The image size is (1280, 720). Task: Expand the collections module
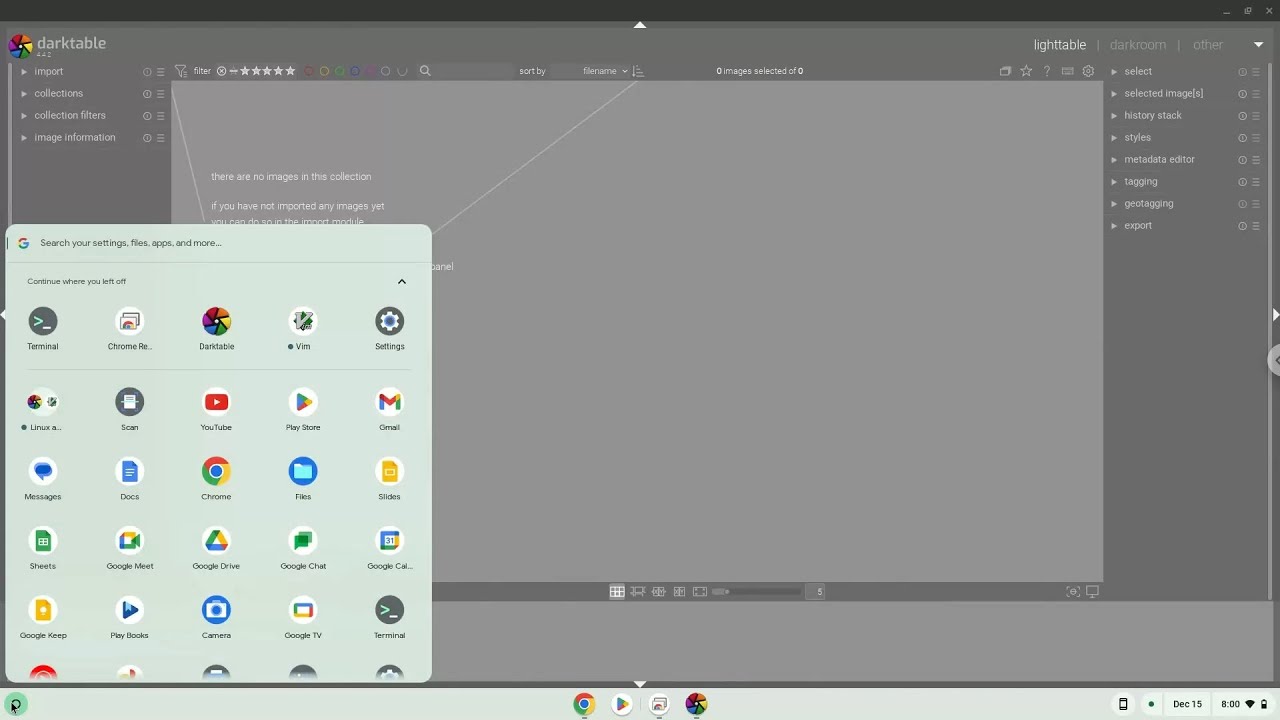tap(58, 93)
